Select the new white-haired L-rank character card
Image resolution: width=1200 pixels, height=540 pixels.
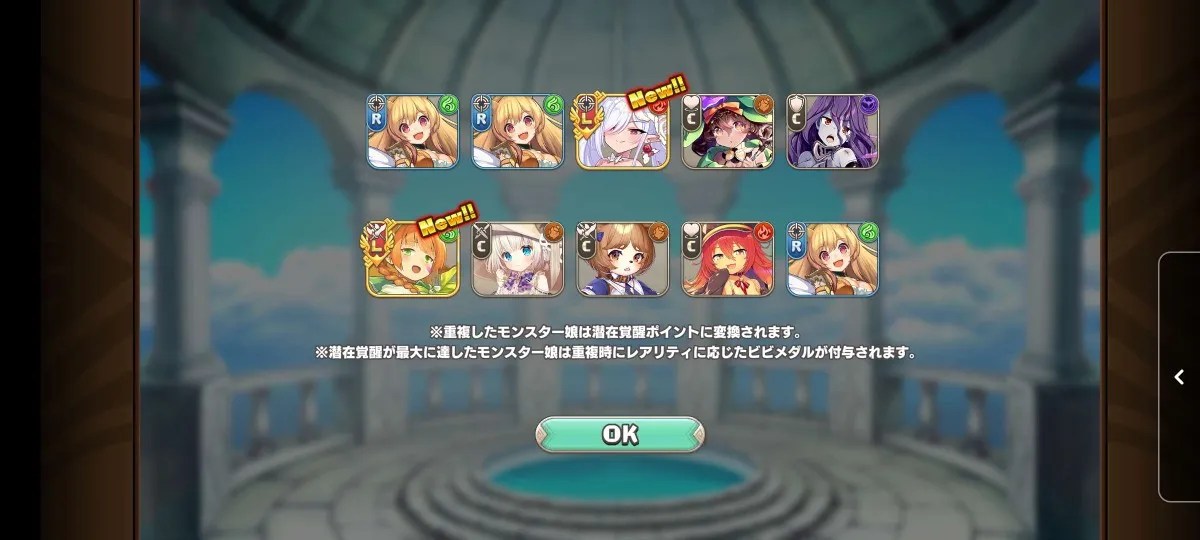pos(622,131)
